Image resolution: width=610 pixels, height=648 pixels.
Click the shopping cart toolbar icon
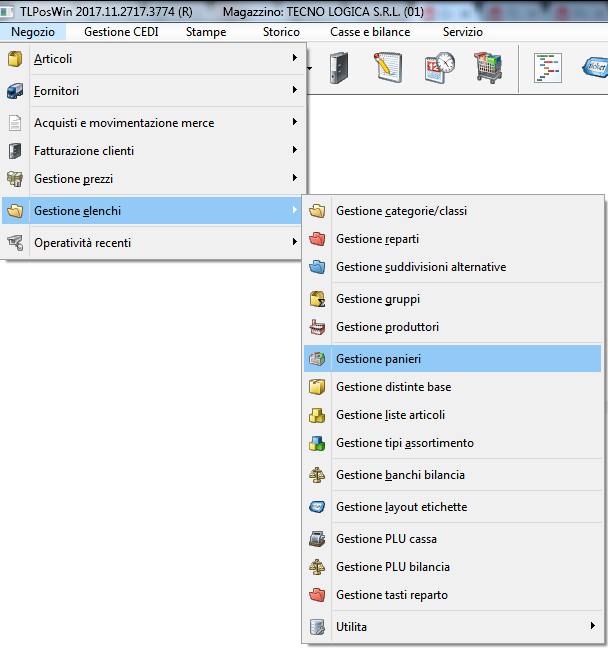pos(487,68)
